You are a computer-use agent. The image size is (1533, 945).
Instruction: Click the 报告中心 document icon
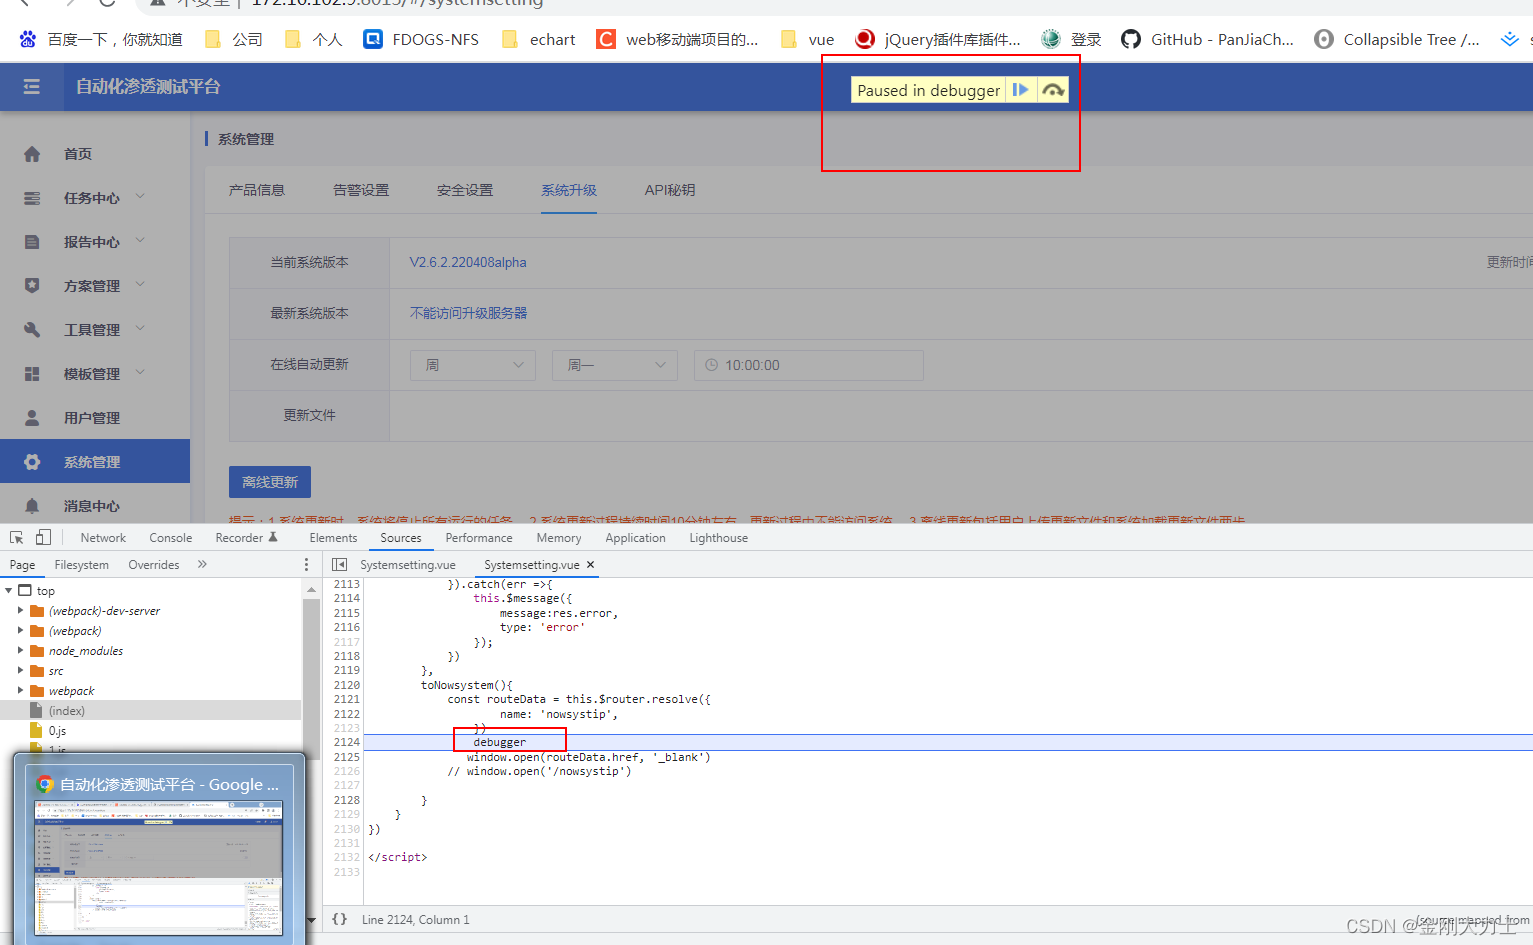click(x=32, y=242)
